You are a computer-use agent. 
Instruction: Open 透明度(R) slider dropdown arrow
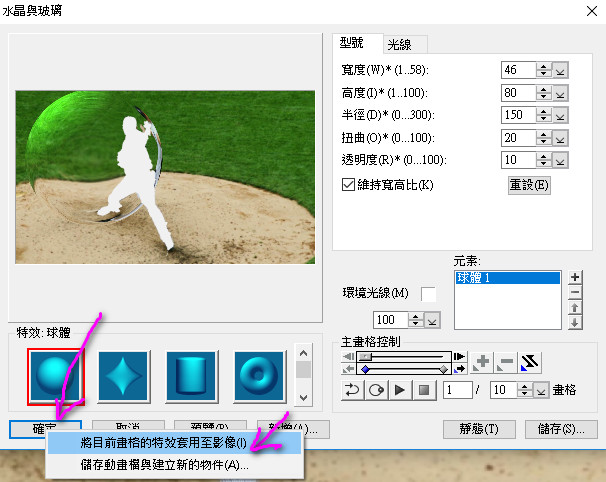[560, 160]
